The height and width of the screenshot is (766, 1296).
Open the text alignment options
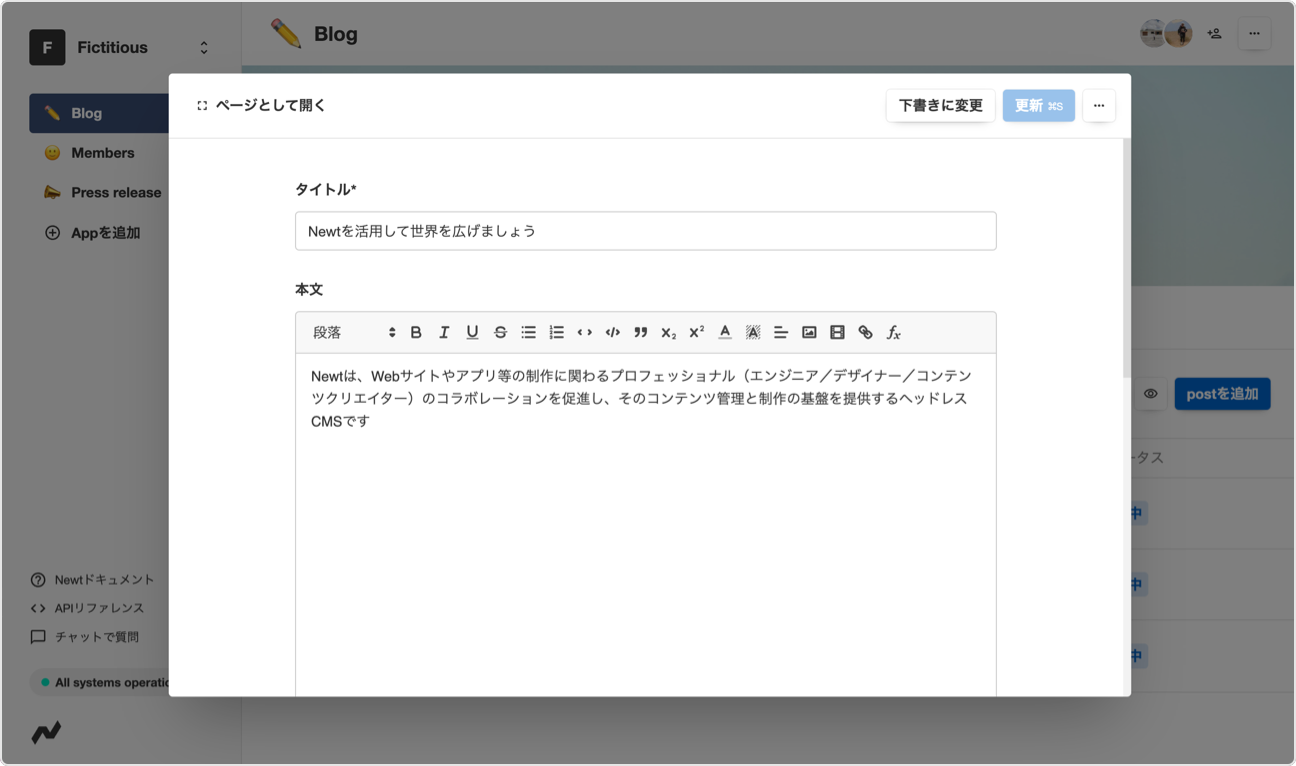pyautogui.click(x=781, y=333)
